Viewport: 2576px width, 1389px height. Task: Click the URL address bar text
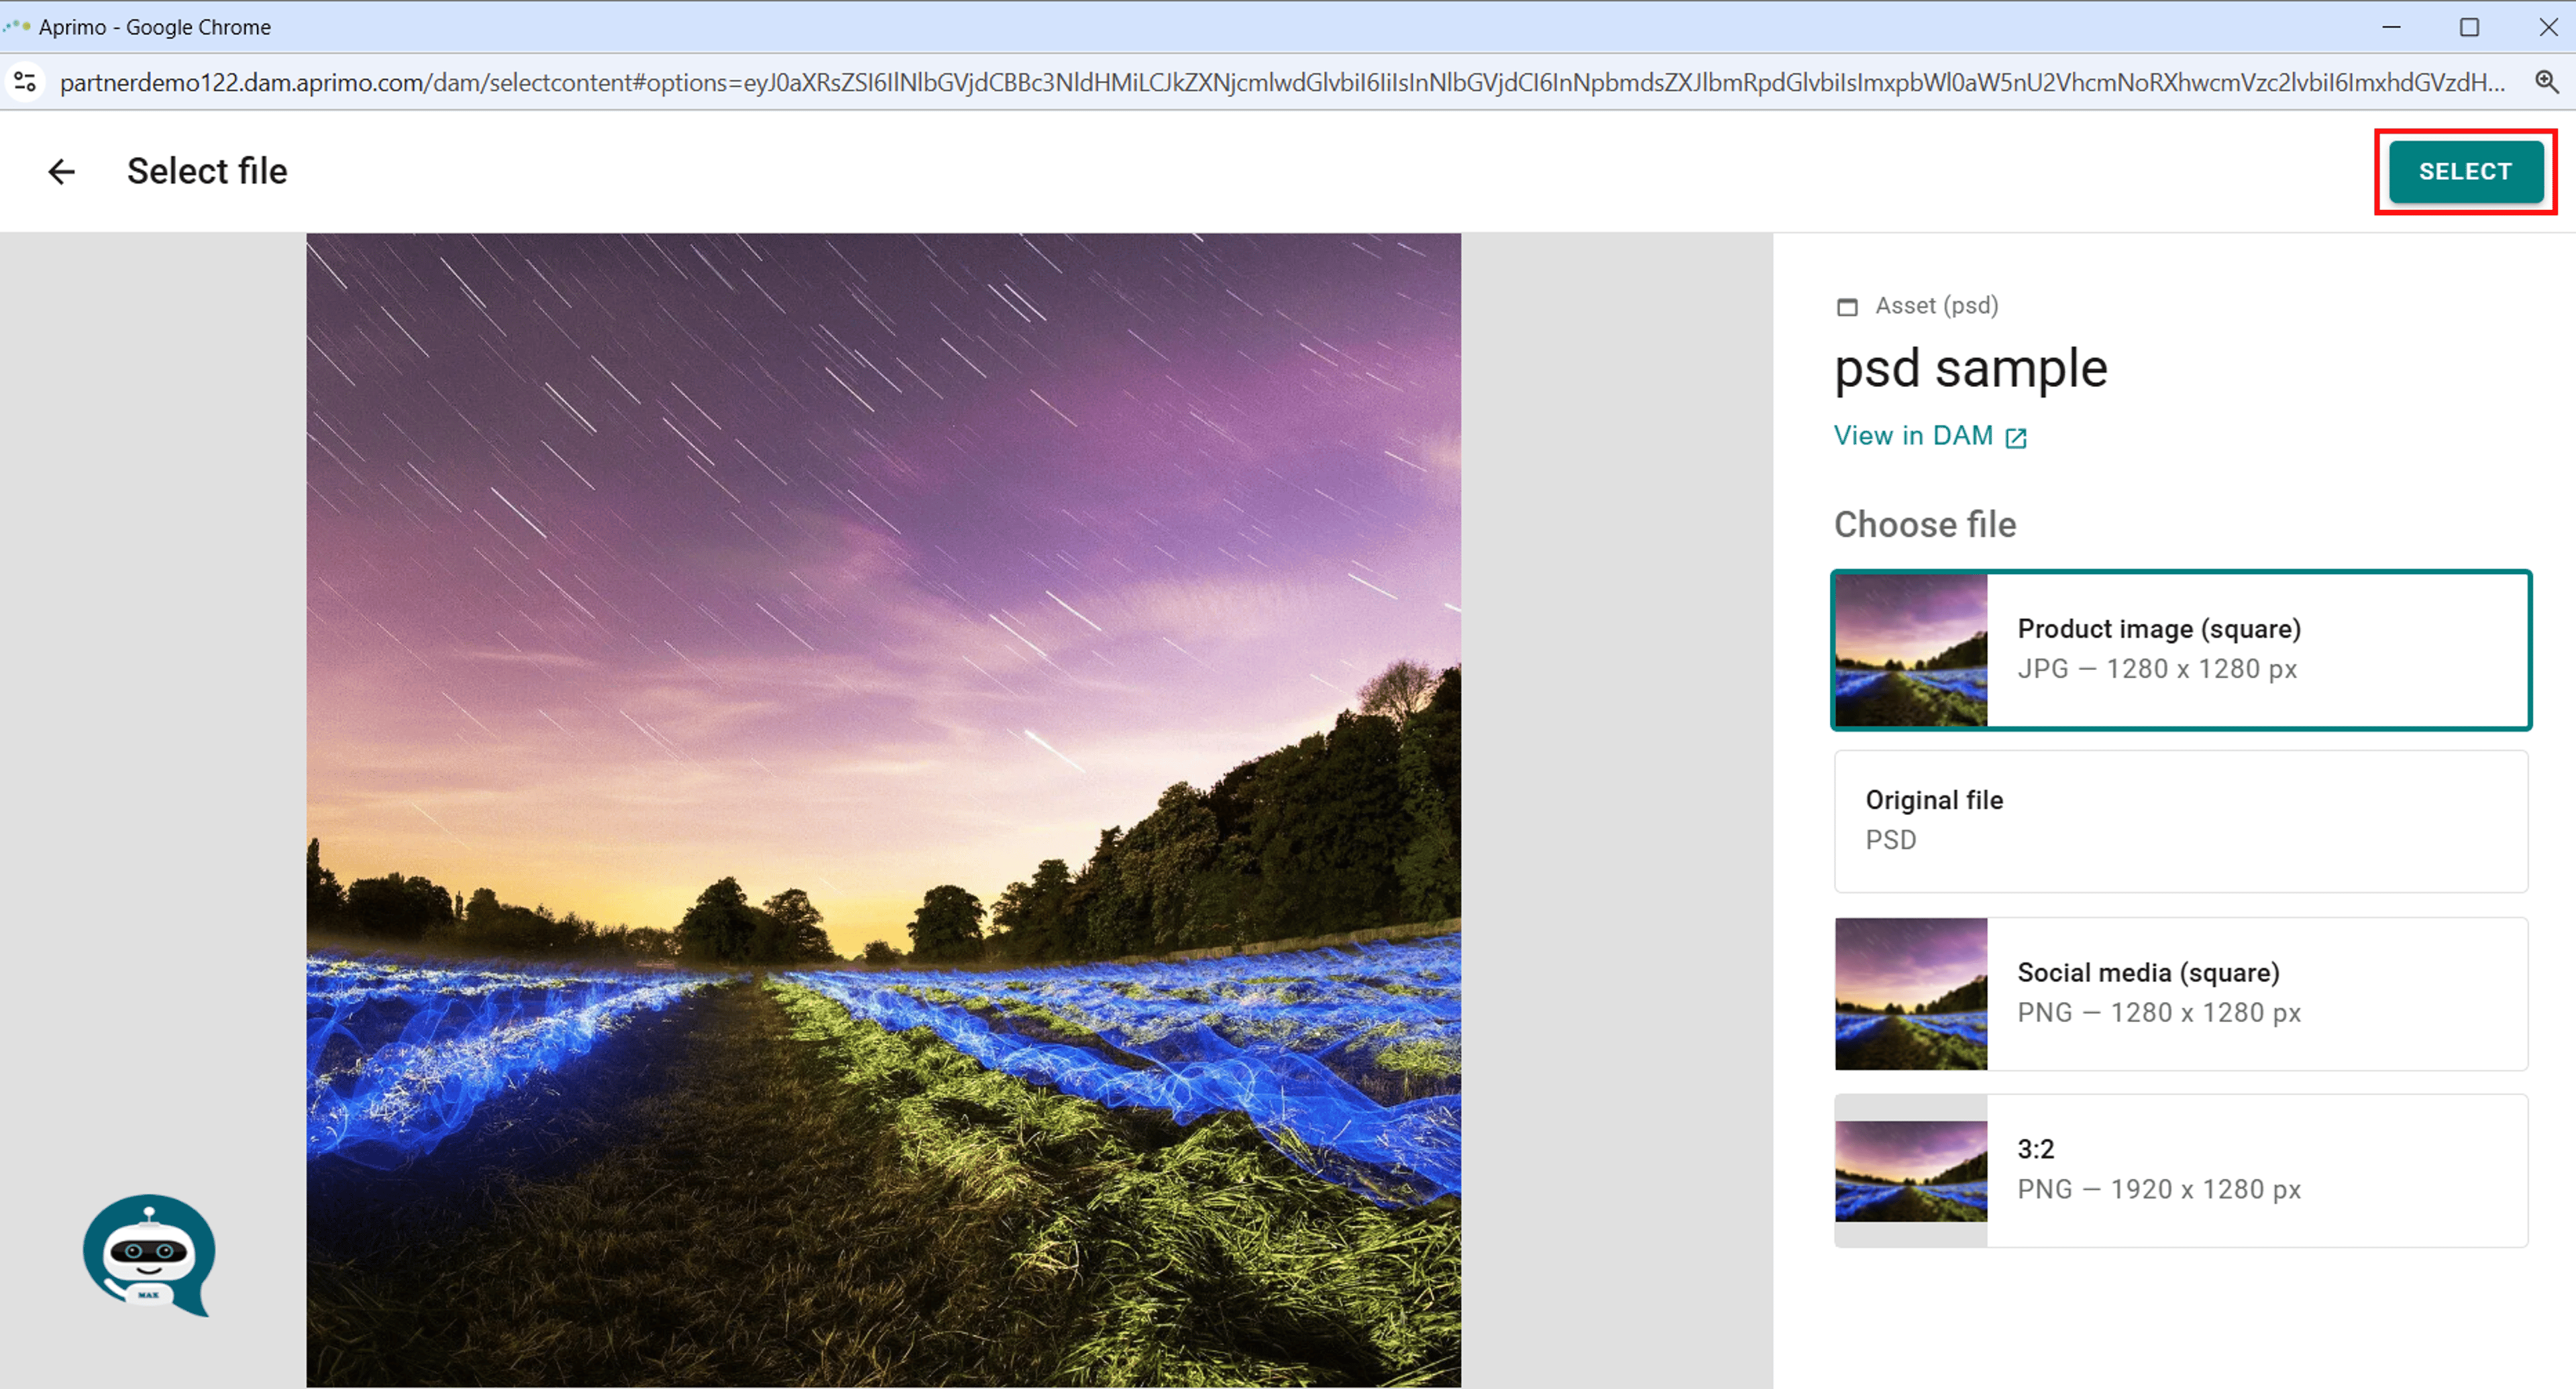coord(1282,82)
